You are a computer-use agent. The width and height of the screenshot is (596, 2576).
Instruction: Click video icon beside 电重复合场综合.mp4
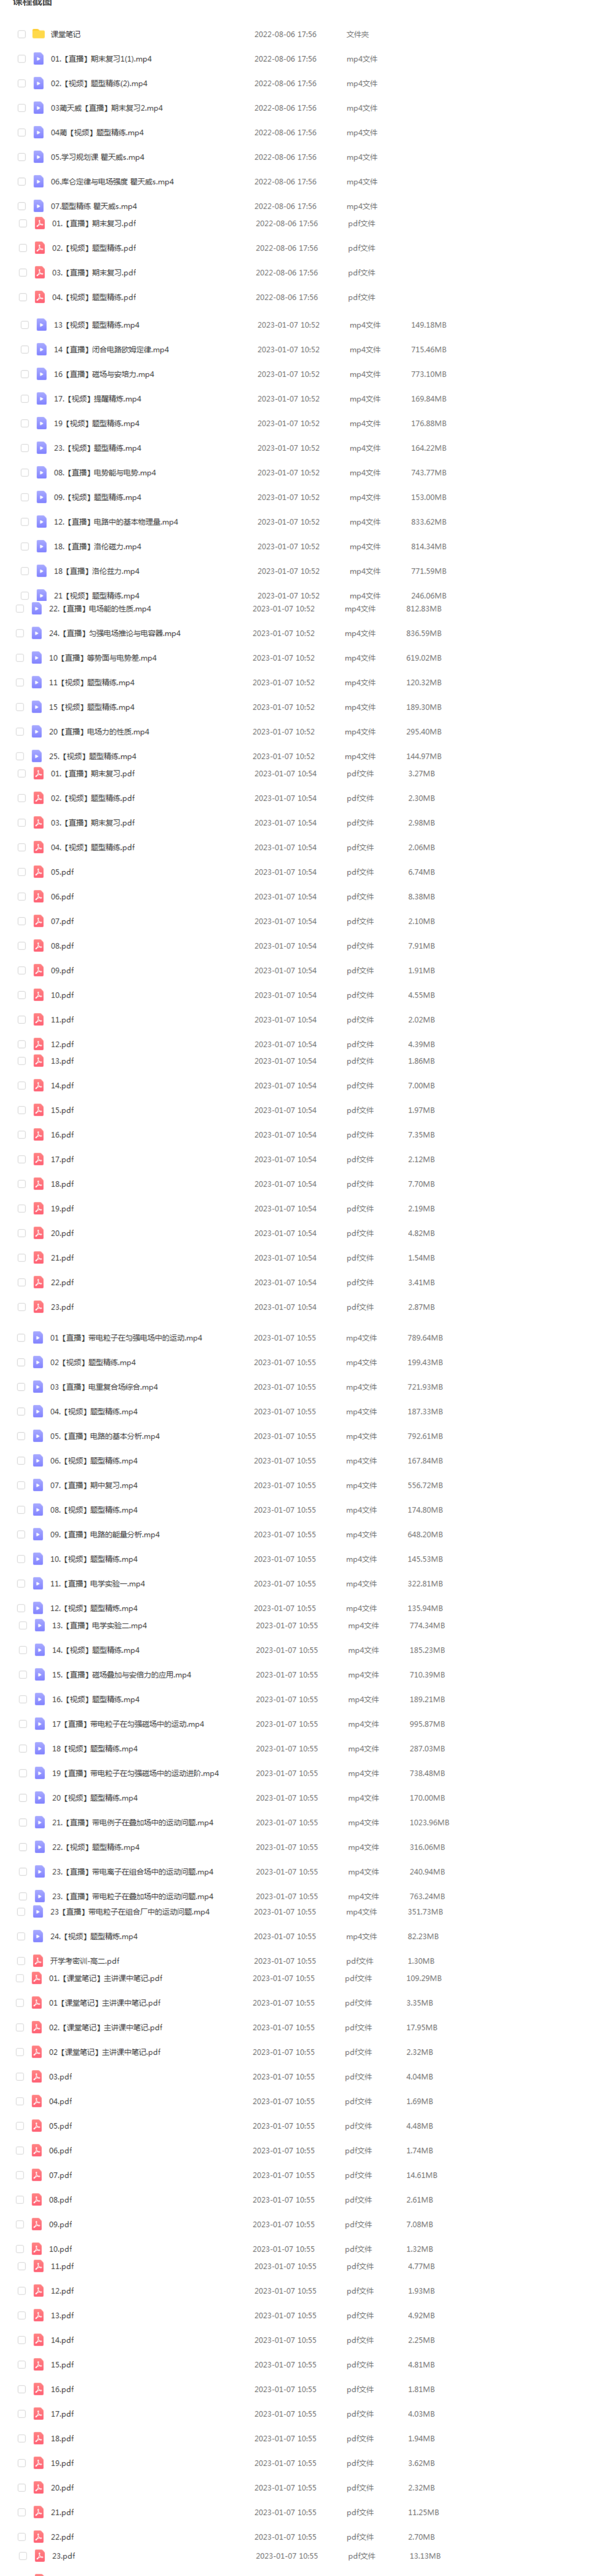pos(38,1387)
